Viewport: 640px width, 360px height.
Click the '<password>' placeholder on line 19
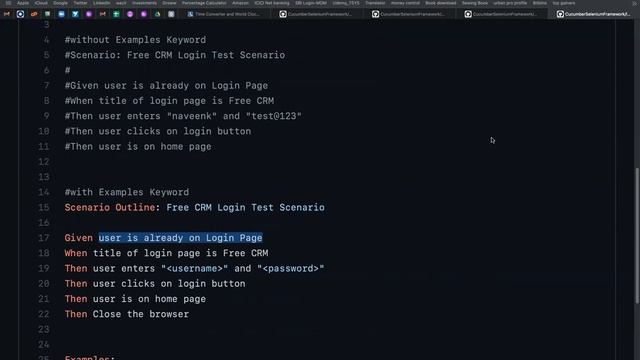[291, 269]
